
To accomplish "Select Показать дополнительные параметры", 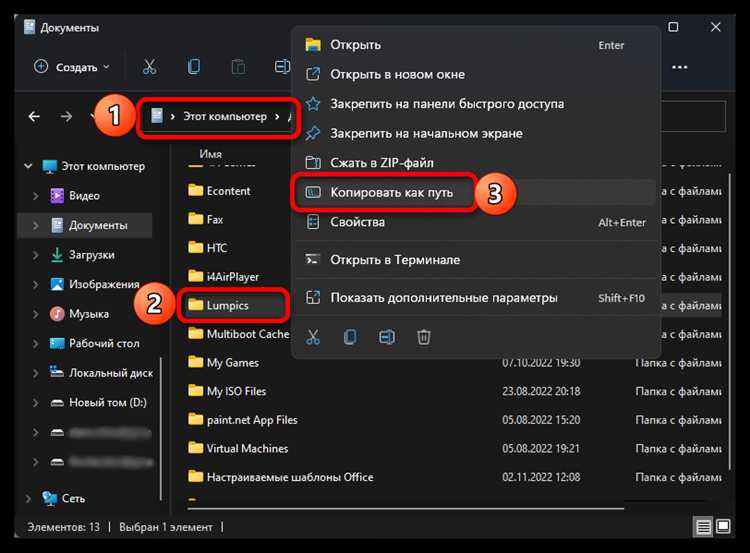I will pos(475,298).
